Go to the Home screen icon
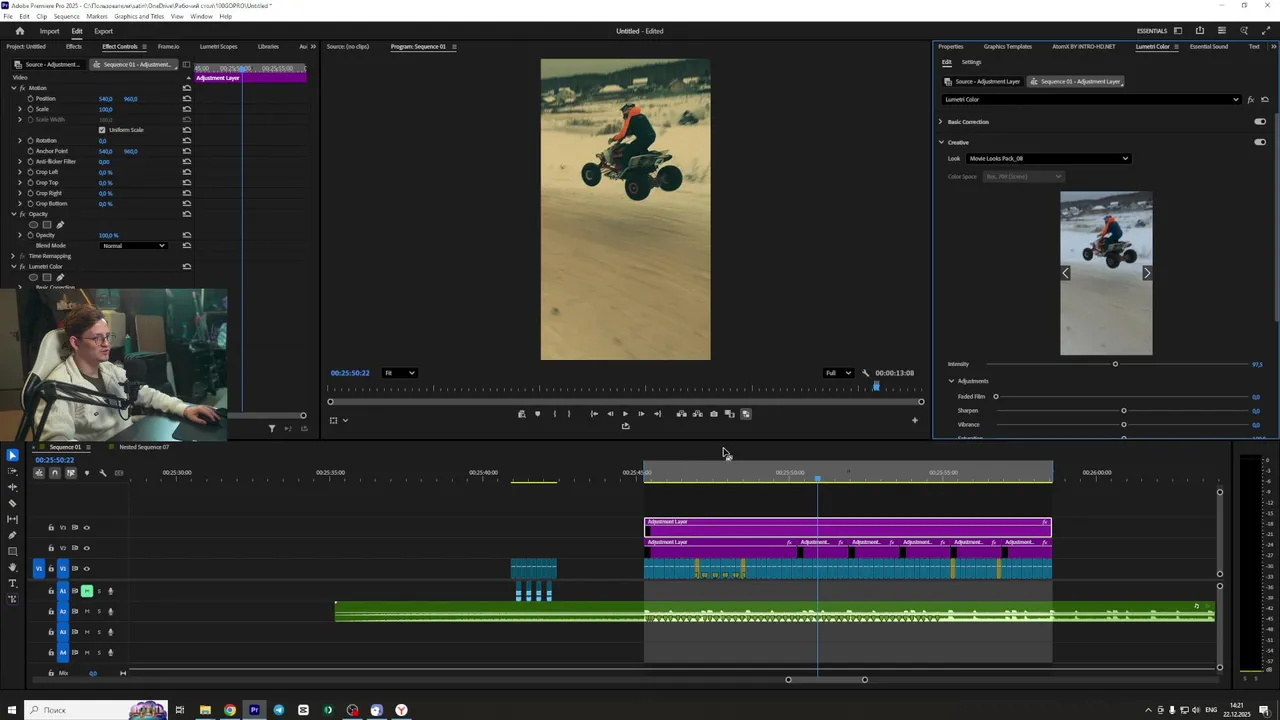This screenshot has width=1280, height=720. 19,31
